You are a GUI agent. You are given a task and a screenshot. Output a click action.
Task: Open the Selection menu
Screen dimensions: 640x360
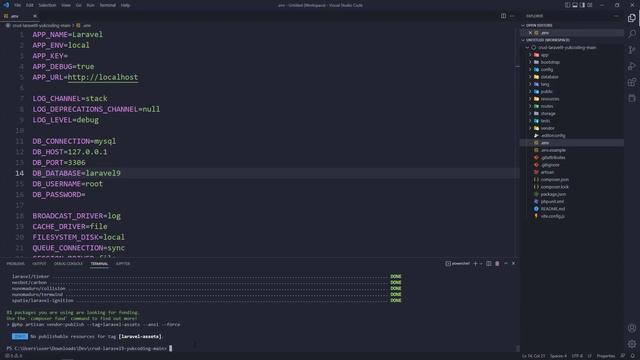[x=47, y=5]
